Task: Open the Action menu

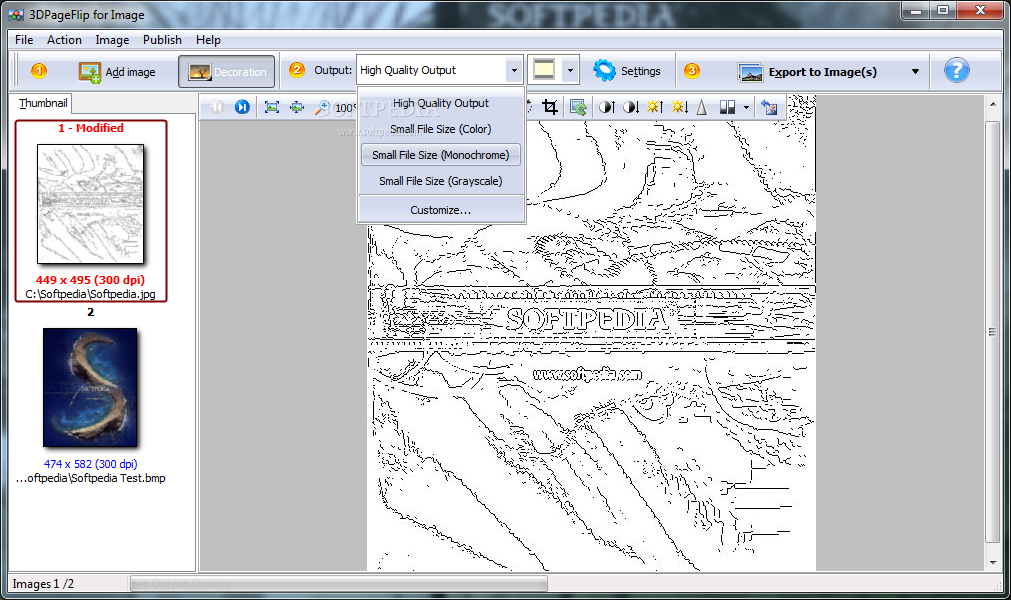Action: point(64,40)
